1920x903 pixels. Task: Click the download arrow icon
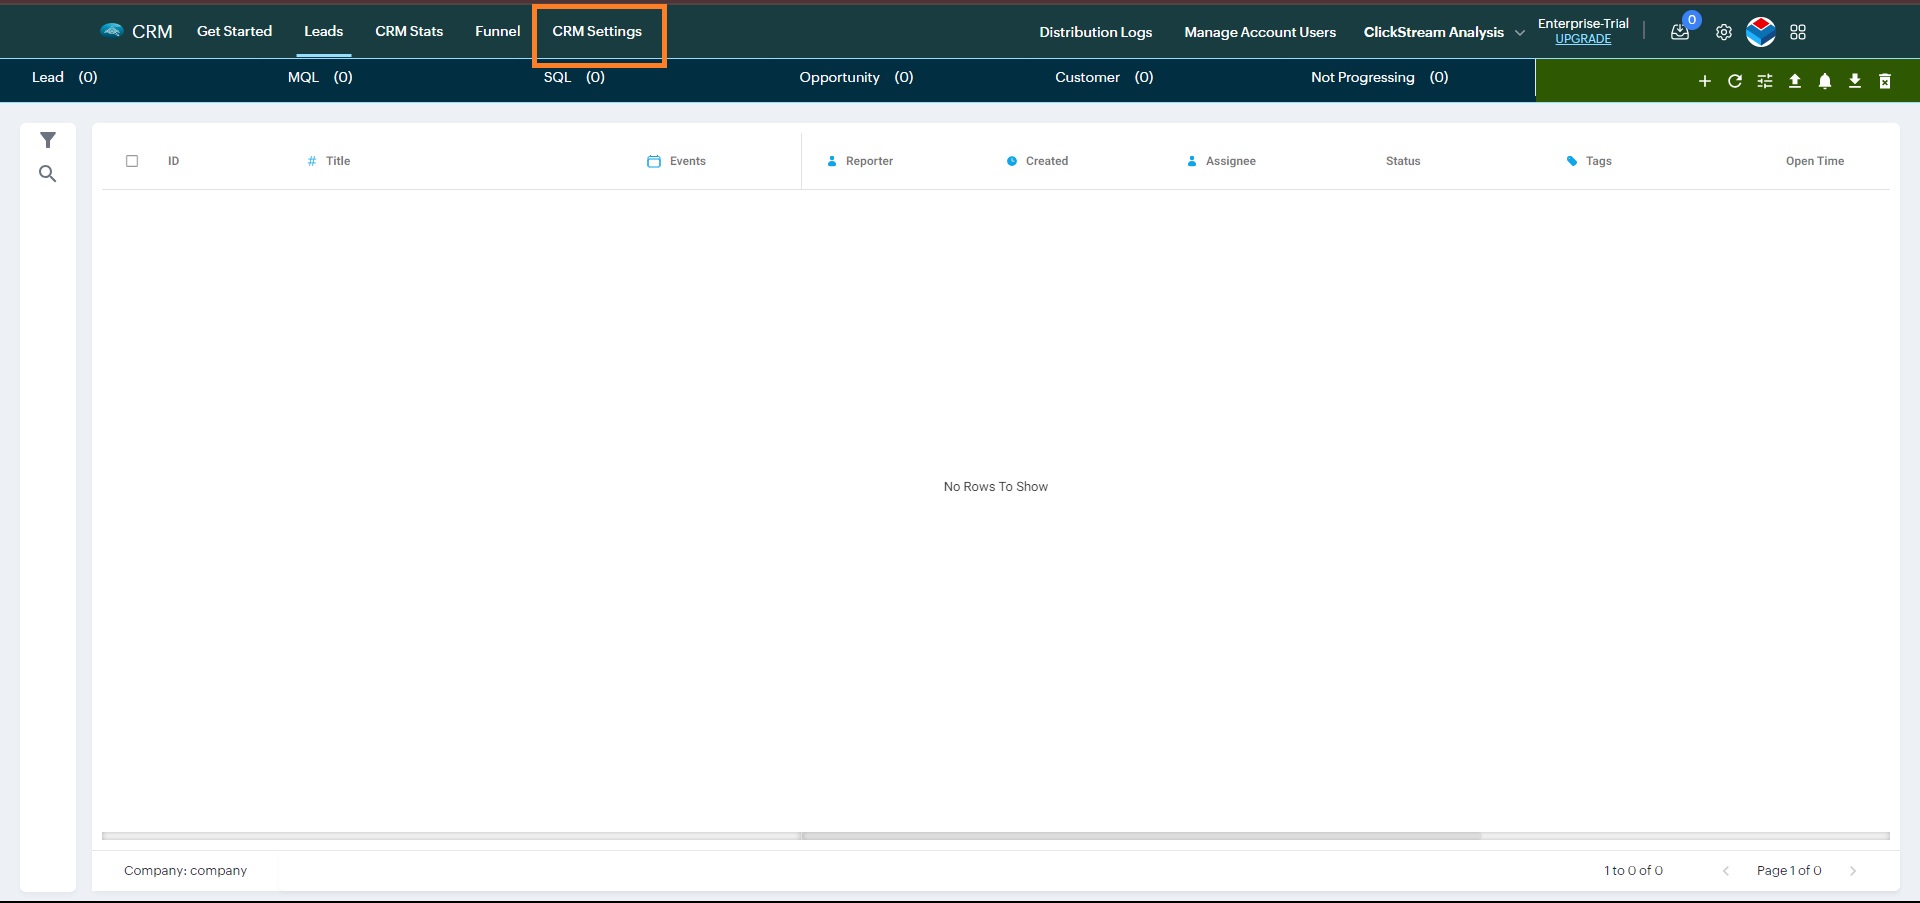1855,81
